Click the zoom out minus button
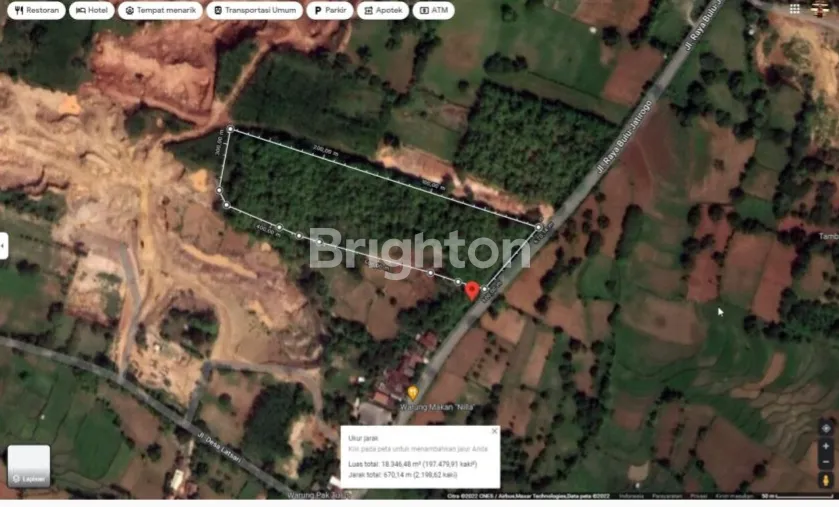Image resolution: width=839 pixels, height=507 pixels. pyautogui.click(x=826, y=462)
